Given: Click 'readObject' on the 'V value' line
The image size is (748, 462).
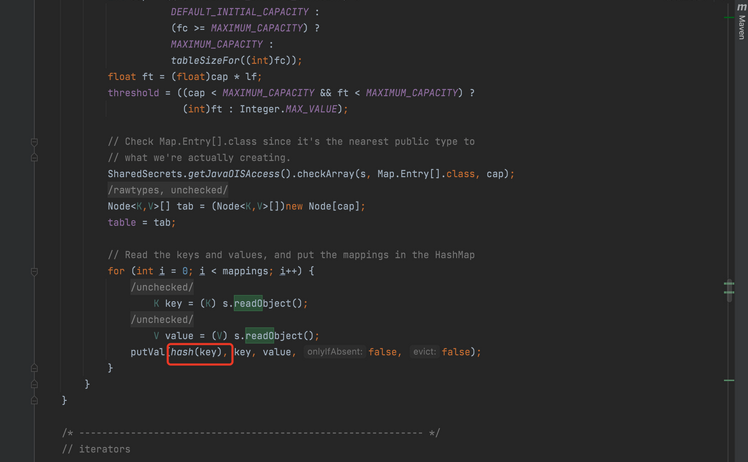Looking at the screenshot, I should click(273, 336).
